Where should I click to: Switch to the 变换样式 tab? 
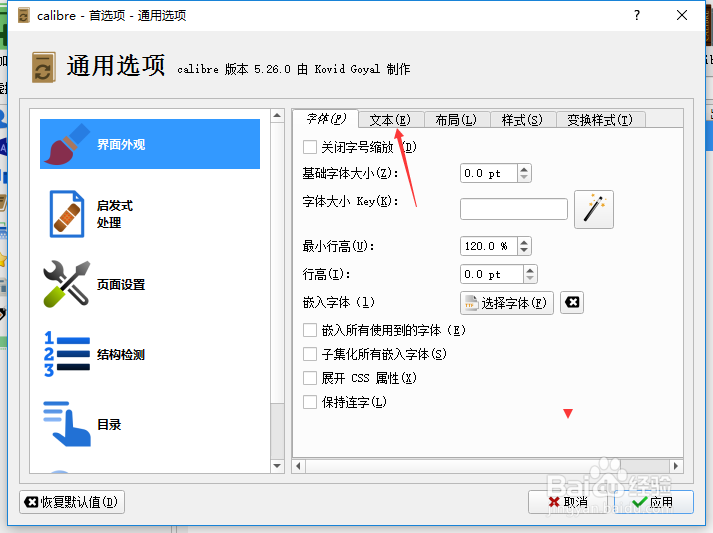600,120
